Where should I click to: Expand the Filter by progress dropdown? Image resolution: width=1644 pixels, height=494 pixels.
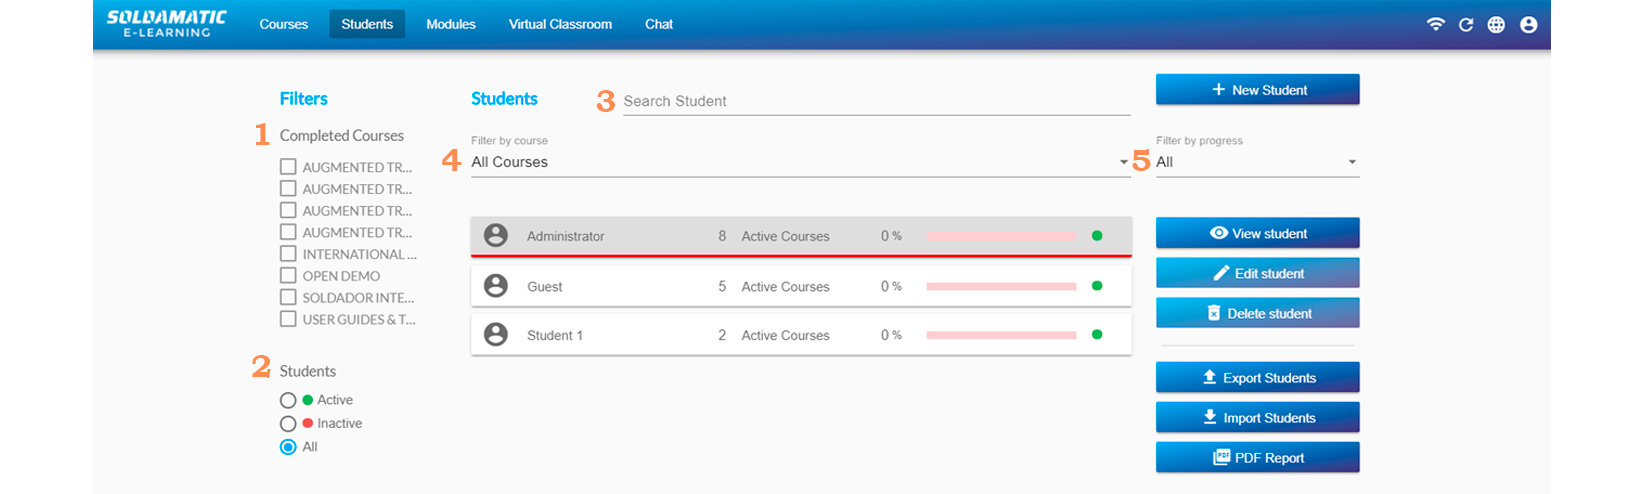coord(1256,162)
